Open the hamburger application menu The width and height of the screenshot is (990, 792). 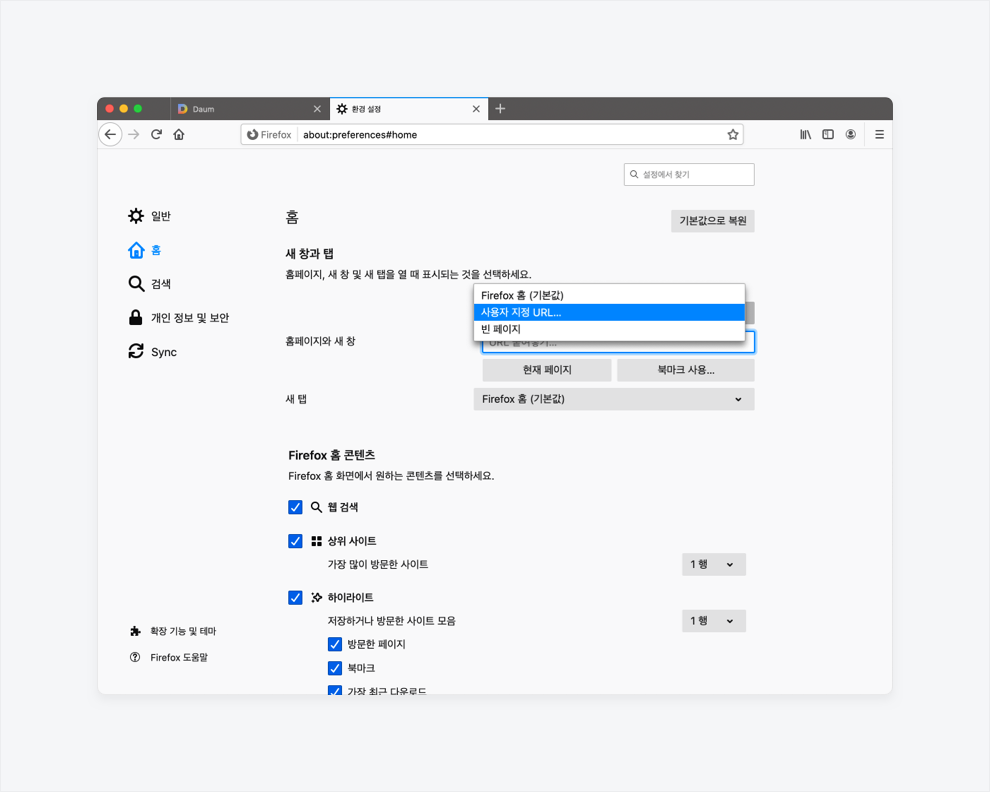(x=879, y=135)
